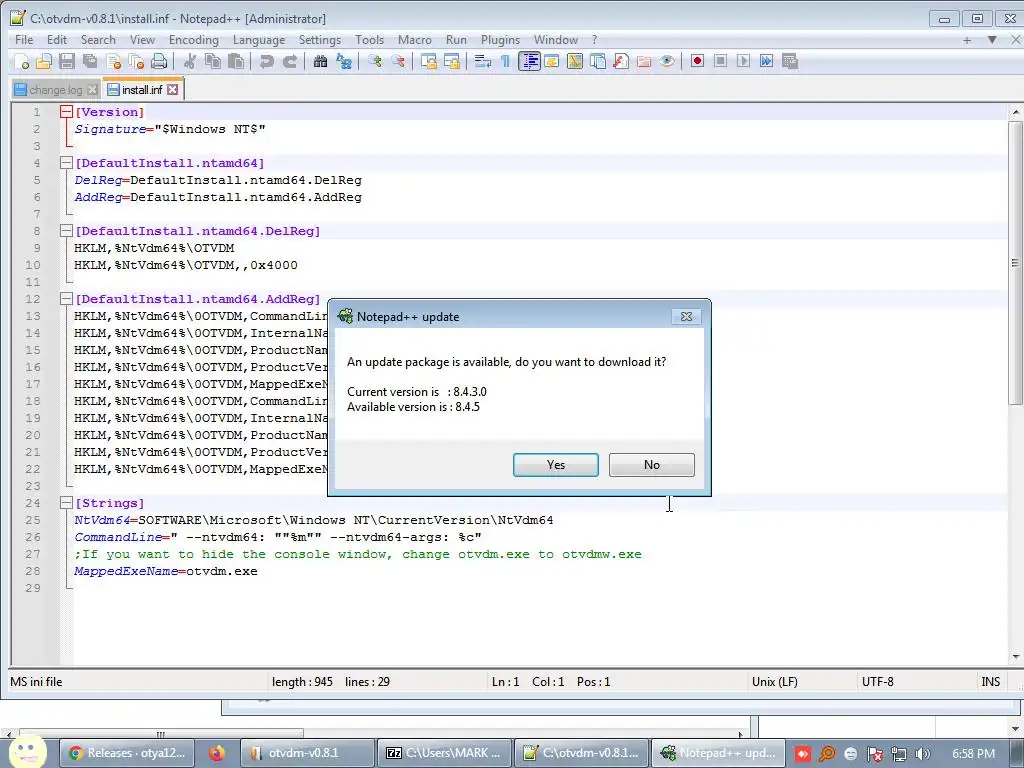Click the volume speaker tray icon
Image resolution: width=1024 pixels, height=768 pixels.
922,754
